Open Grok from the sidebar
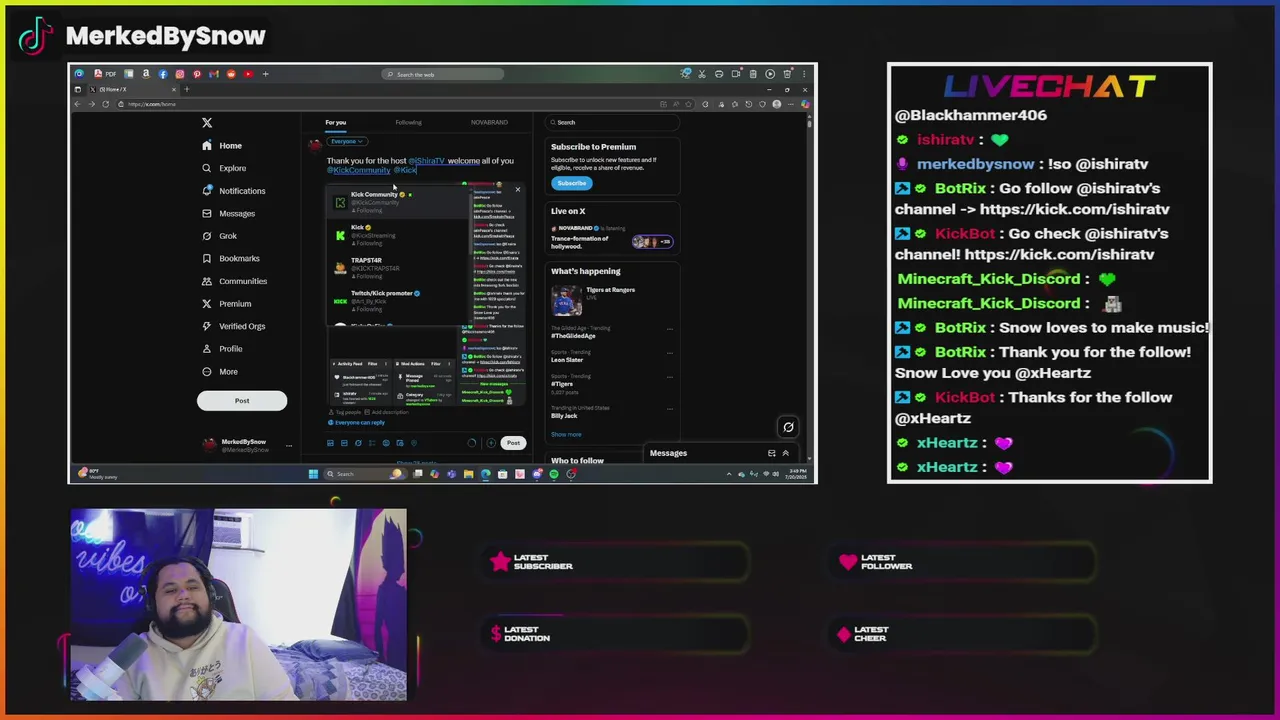 219,236
